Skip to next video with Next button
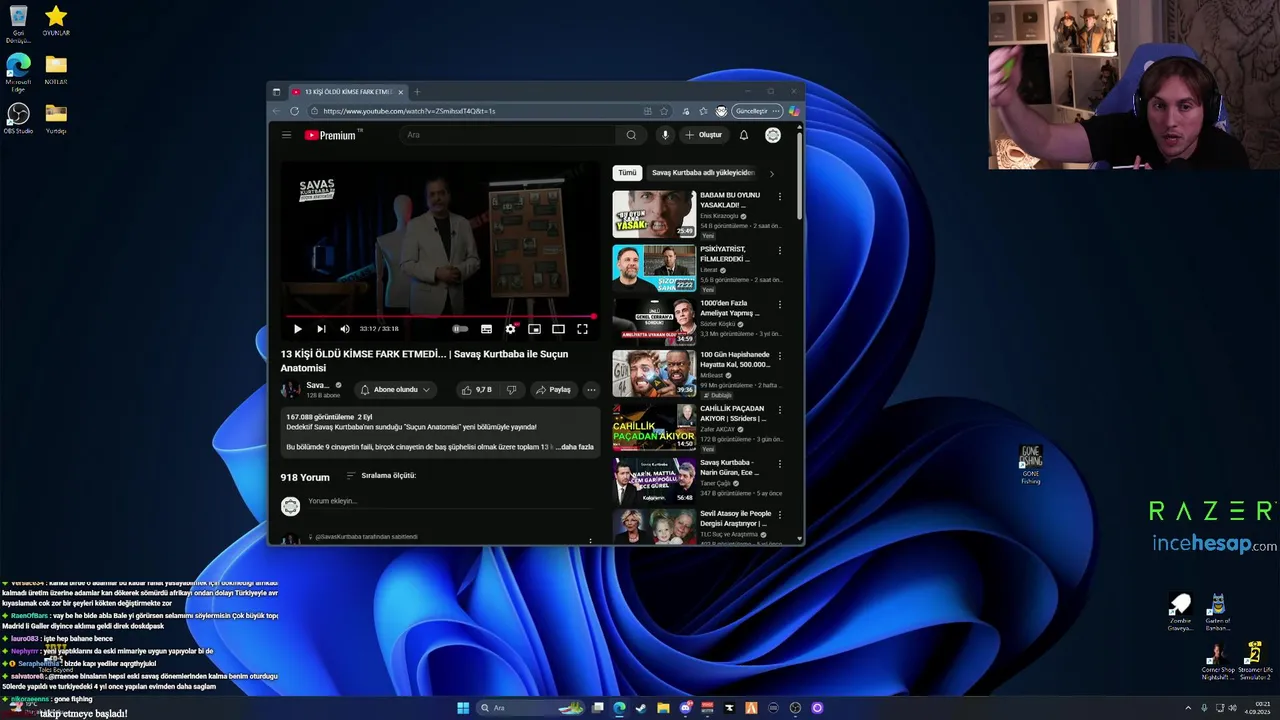 [x=321, y=329]
